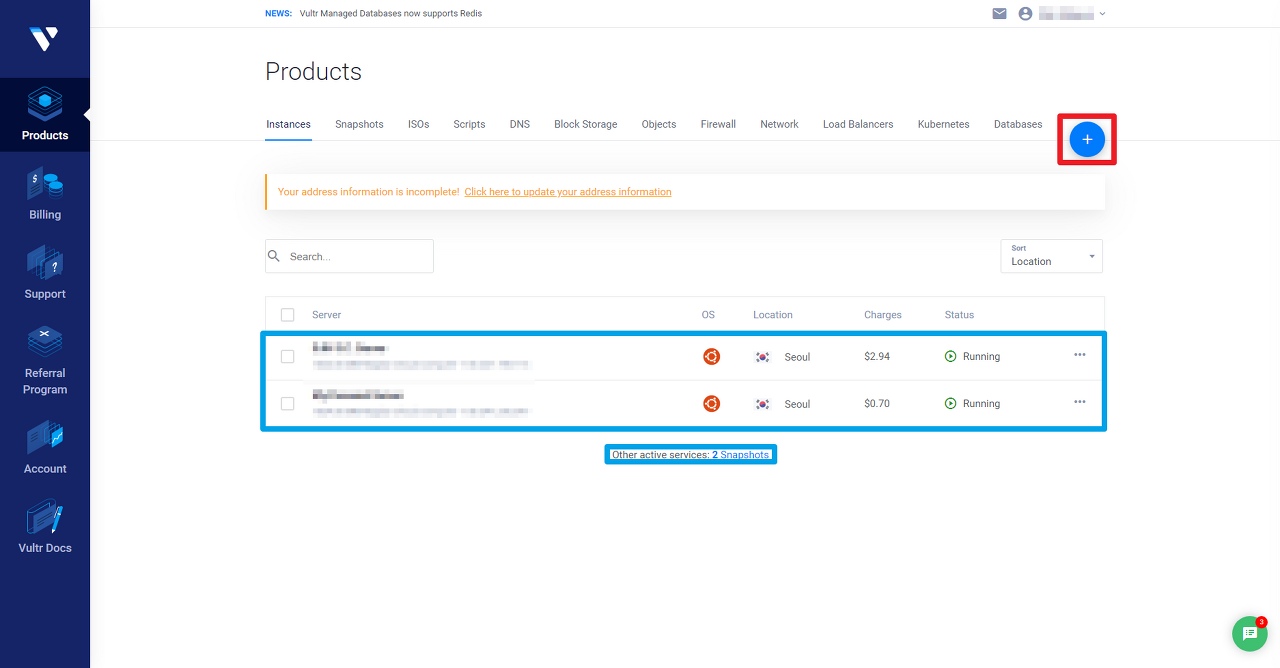Viewport: 1280px width, 668px height.
Task: Switch to the Snapshots tab
Action: click(x=359, y=125)
